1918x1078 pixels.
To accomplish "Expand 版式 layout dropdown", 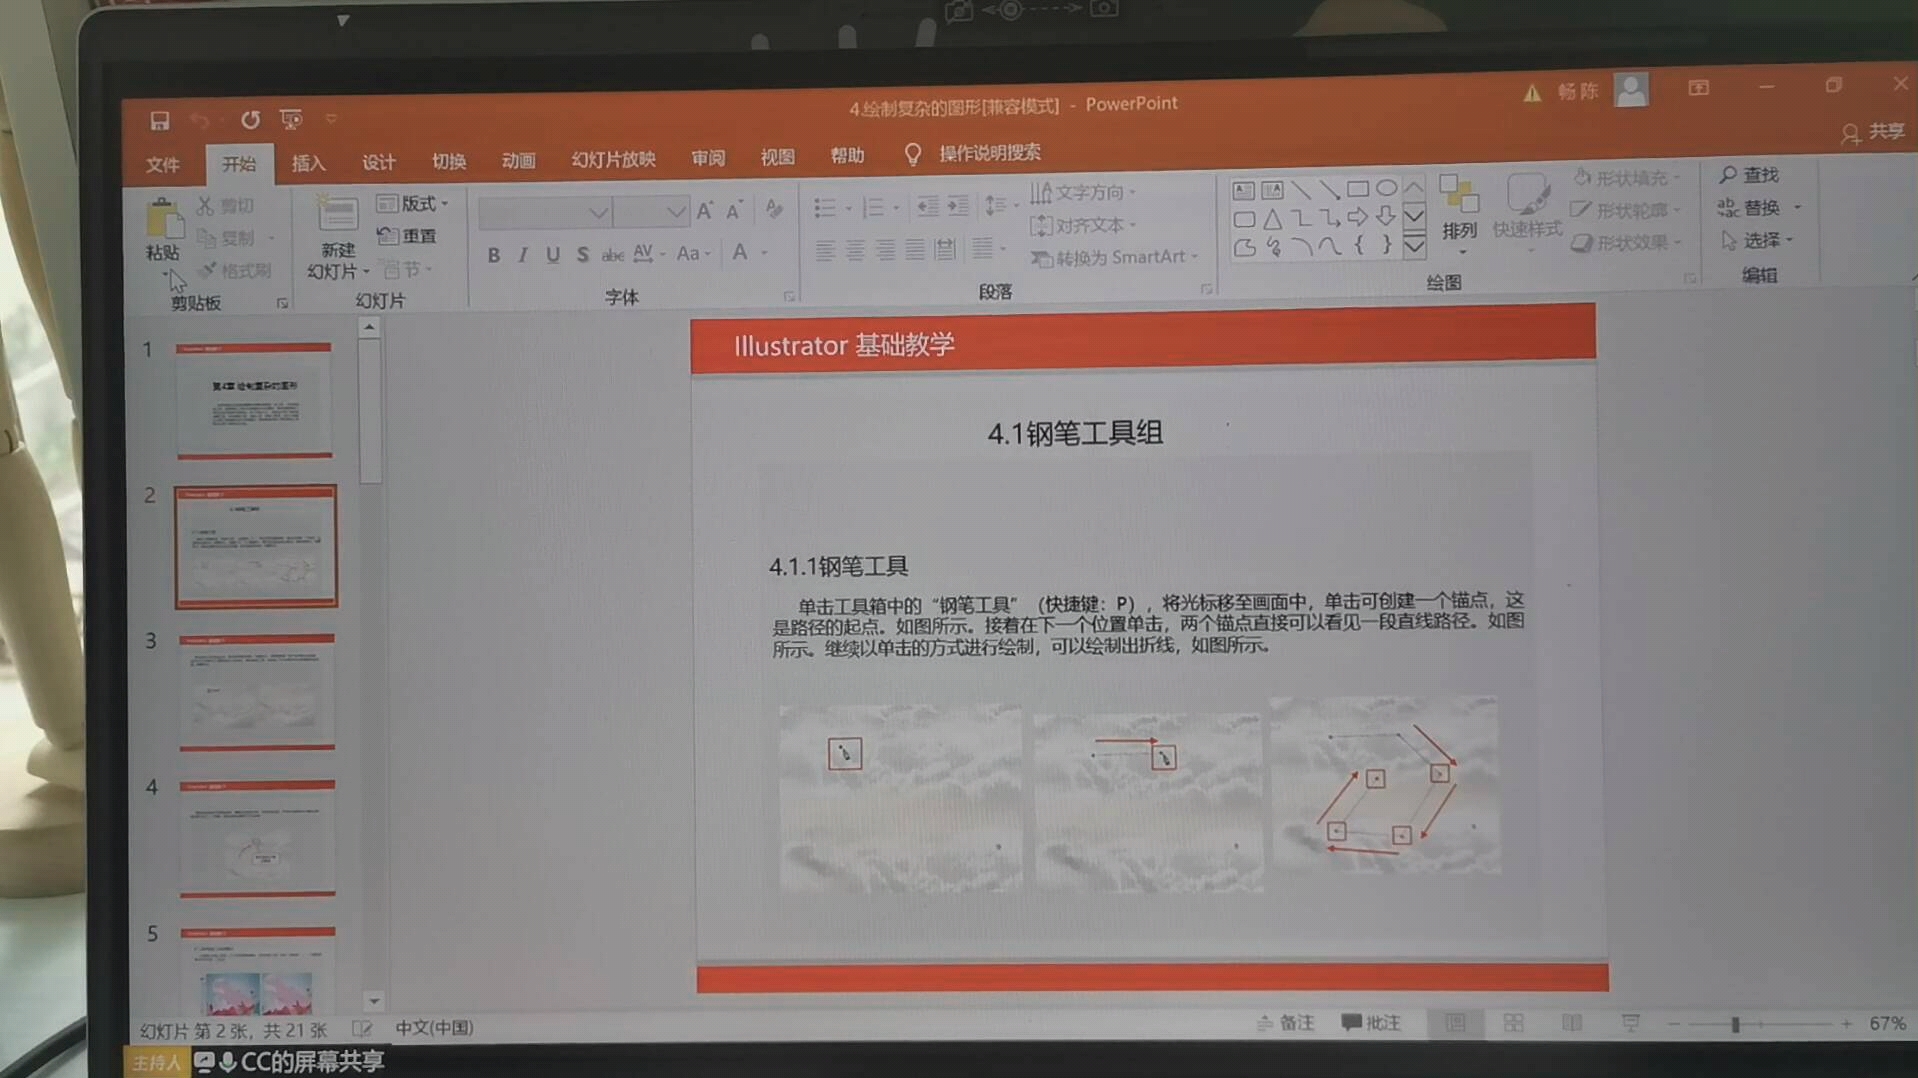I will click(412, 204).
